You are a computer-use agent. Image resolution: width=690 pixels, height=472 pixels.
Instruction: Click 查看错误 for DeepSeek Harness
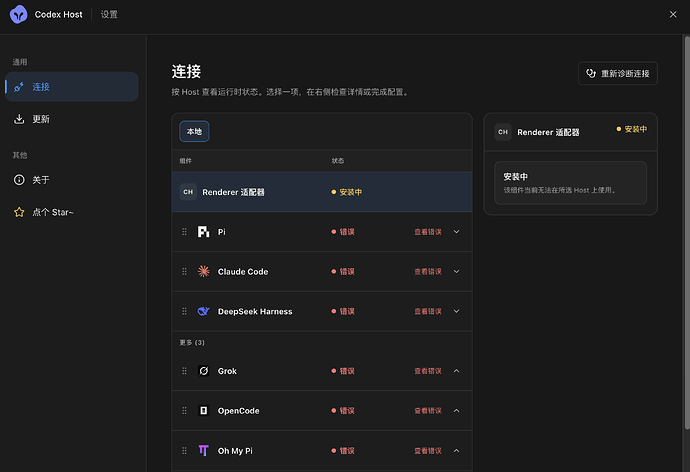click(428, 311)
